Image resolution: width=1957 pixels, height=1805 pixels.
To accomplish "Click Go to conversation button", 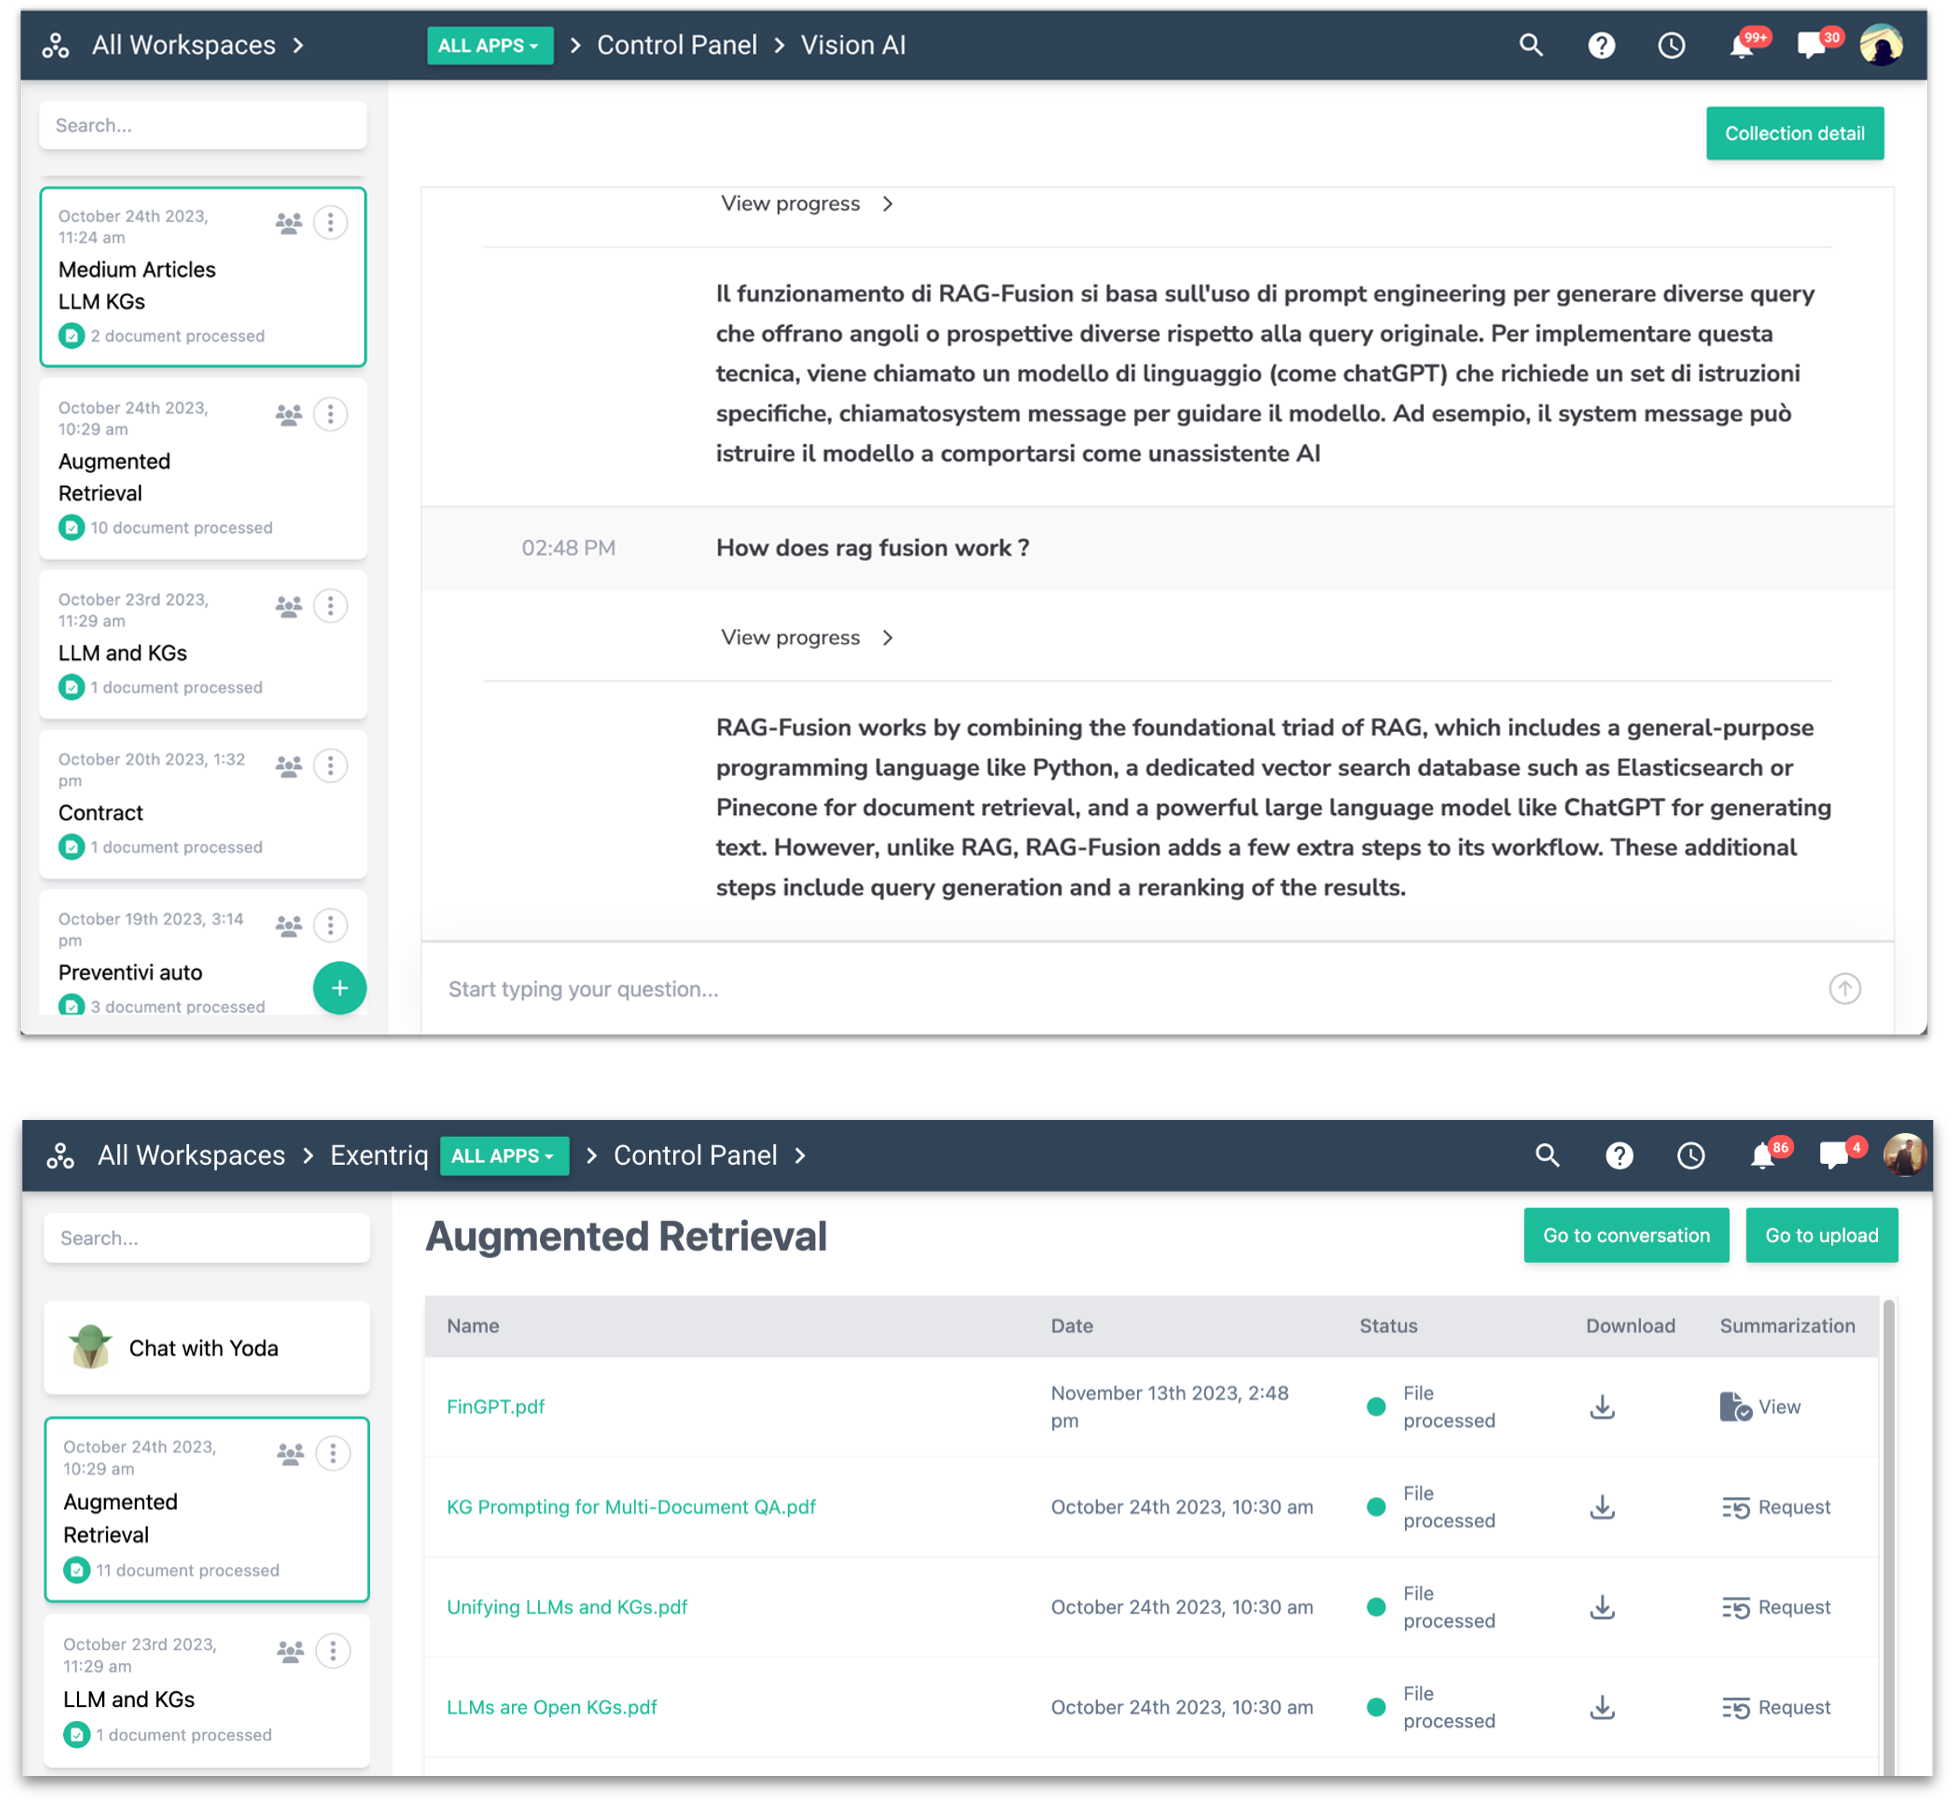I will pos(1625,1236).
